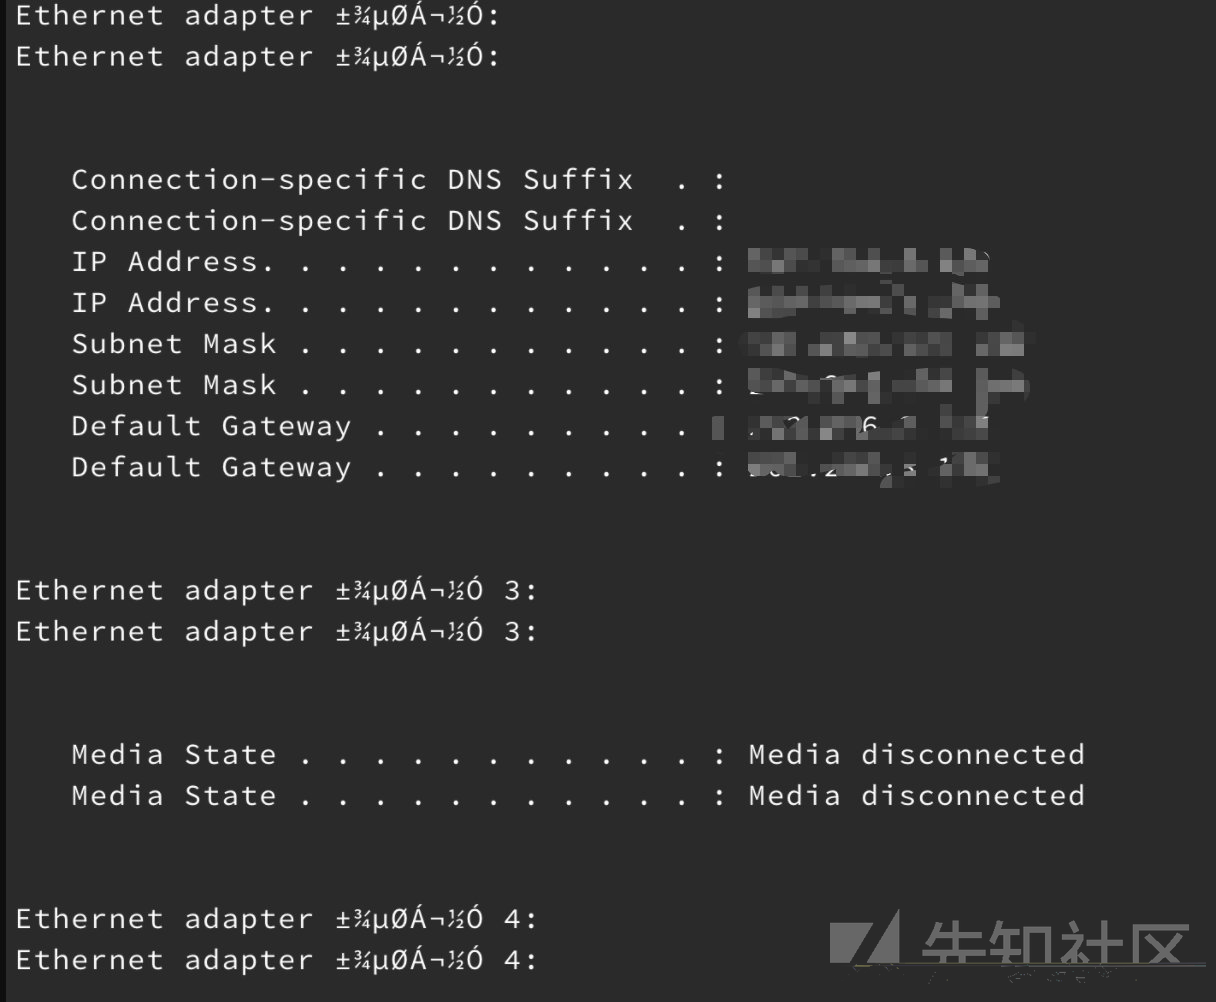Click the 先知社区 watermark text
The width and height of the screenshot is (1216, 1002).
tap(1056, 944)
